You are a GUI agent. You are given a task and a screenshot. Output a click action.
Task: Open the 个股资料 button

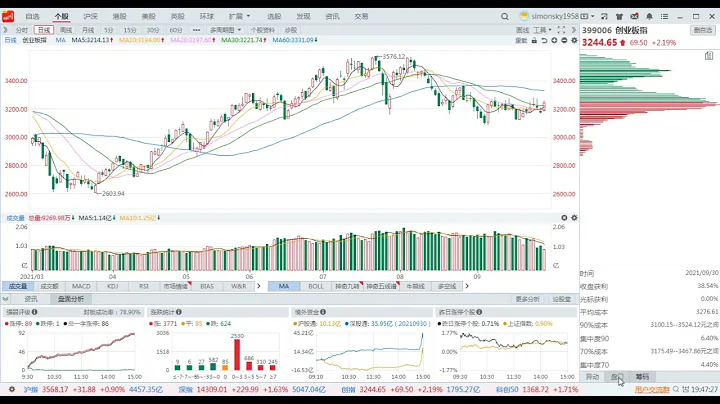point(263,30)
